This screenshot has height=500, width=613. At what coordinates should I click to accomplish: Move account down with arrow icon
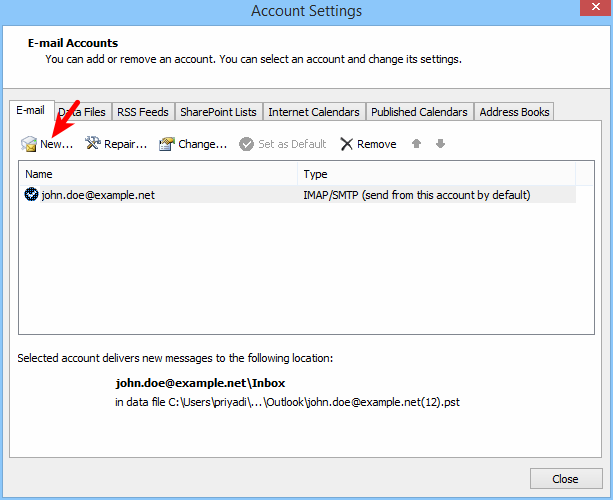[440, 143]
